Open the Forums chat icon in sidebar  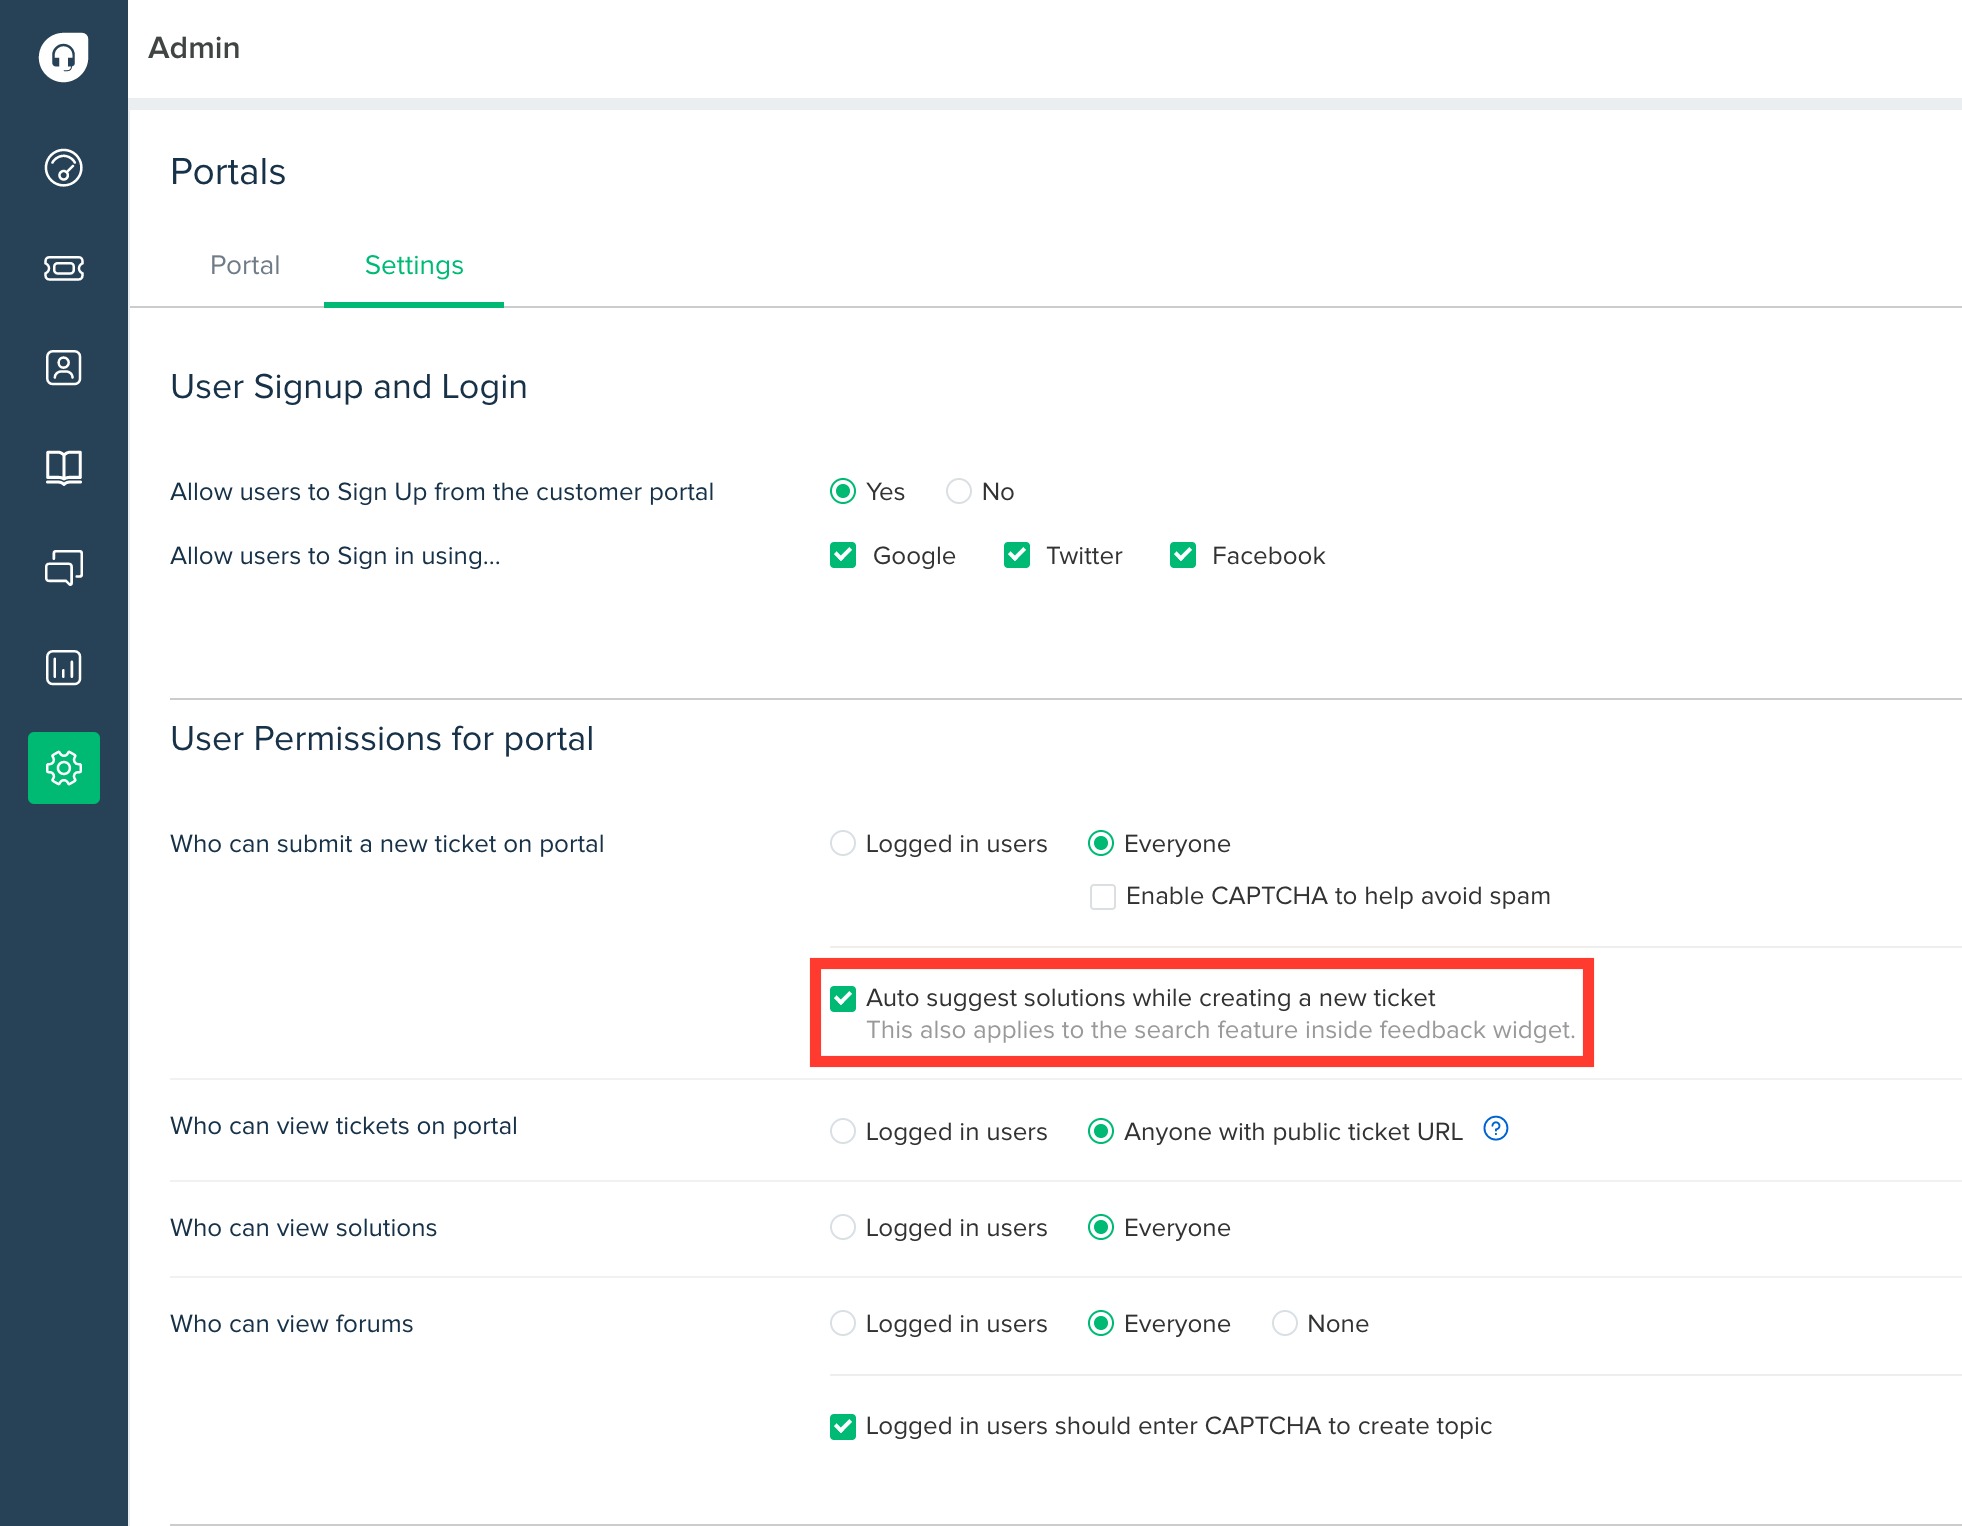(63, 567)
